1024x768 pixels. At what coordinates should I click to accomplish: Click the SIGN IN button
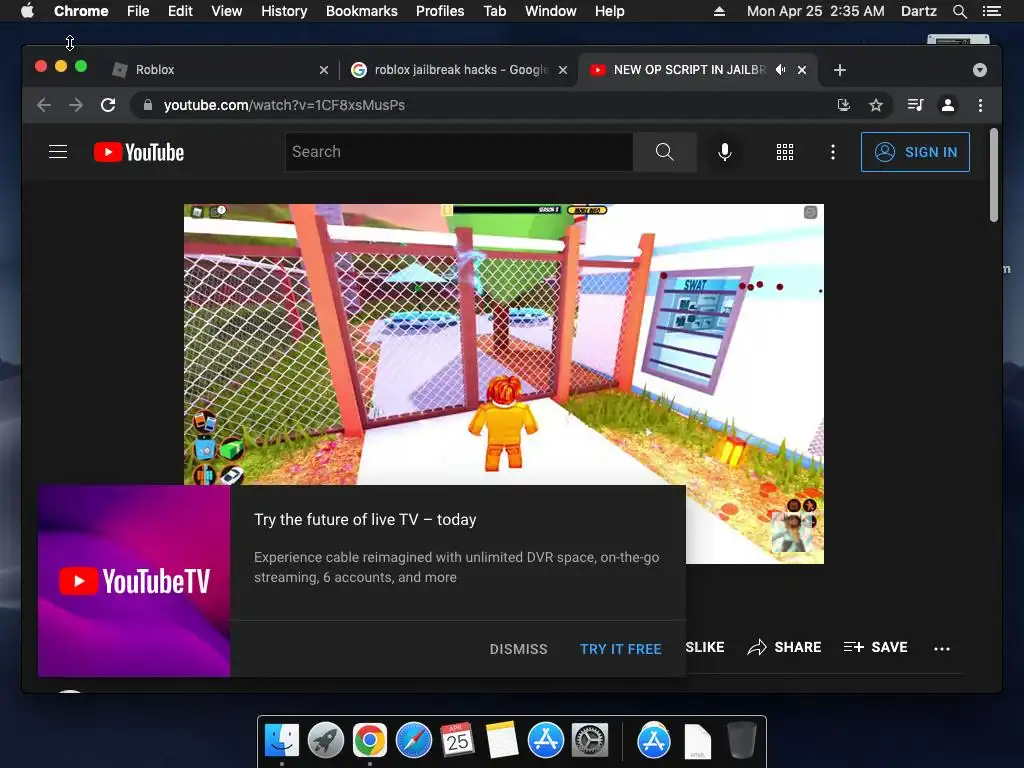pyautogui.click(x=915, y=152)
